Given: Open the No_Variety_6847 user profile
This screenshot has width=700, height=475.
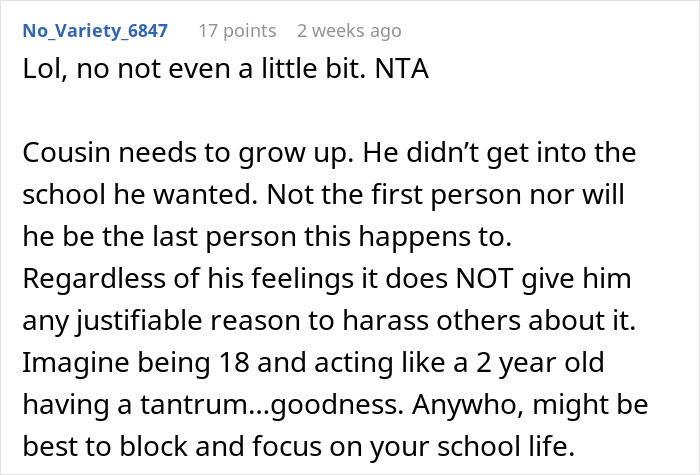Looking at the screenshot, I should [96, 31].
